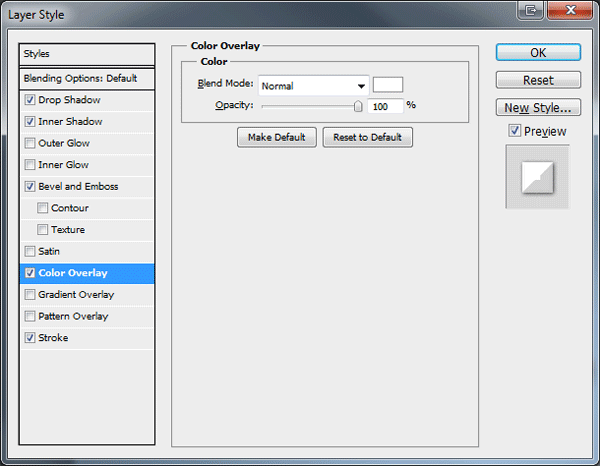Click the Make Default button
Image resolution: width=600 pixels, height=466 pixels.
277,137
